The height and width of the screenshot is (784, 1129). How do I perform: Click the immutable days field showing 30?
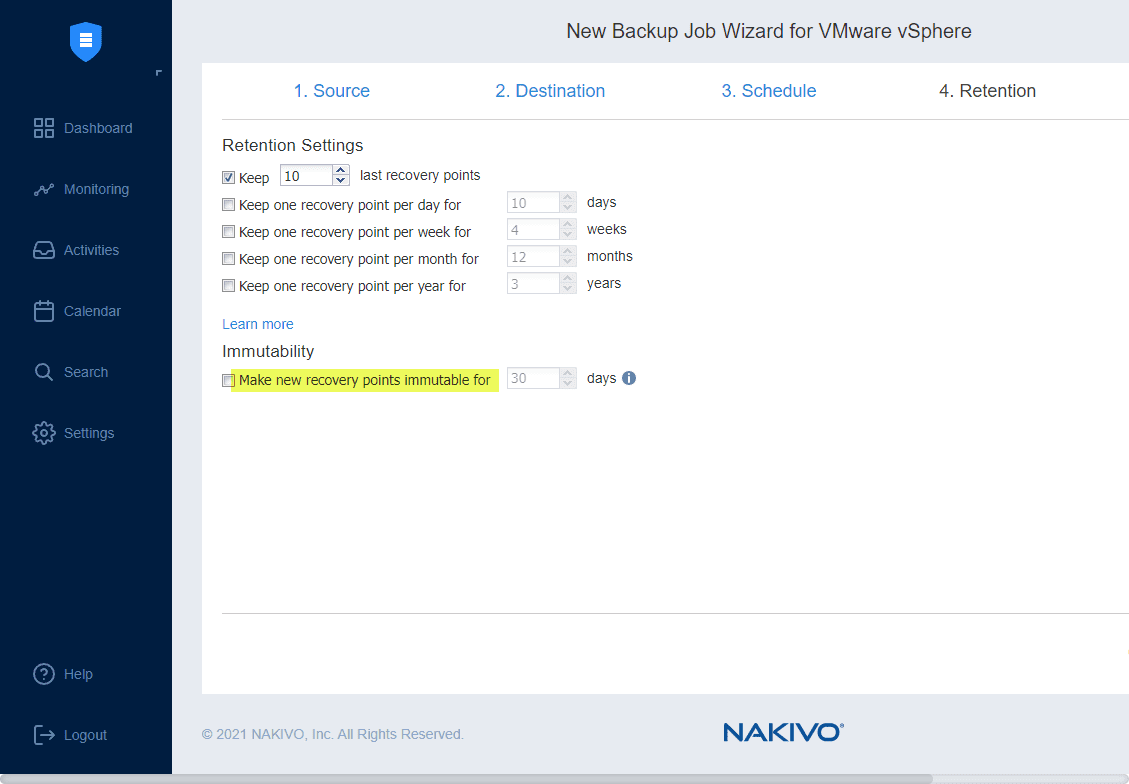[534, 378]
